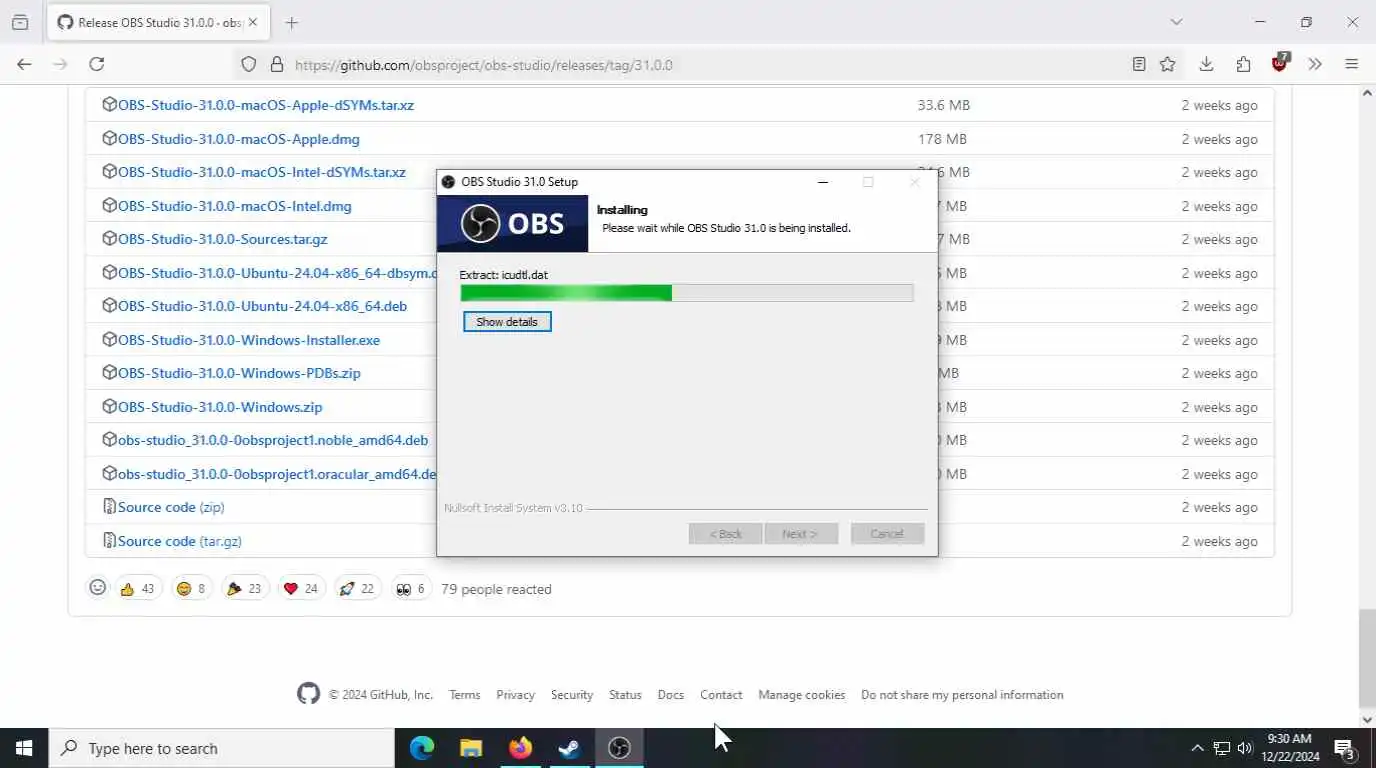
Task: Click the OBS logo banner in setup
Action: click(512, 223)
